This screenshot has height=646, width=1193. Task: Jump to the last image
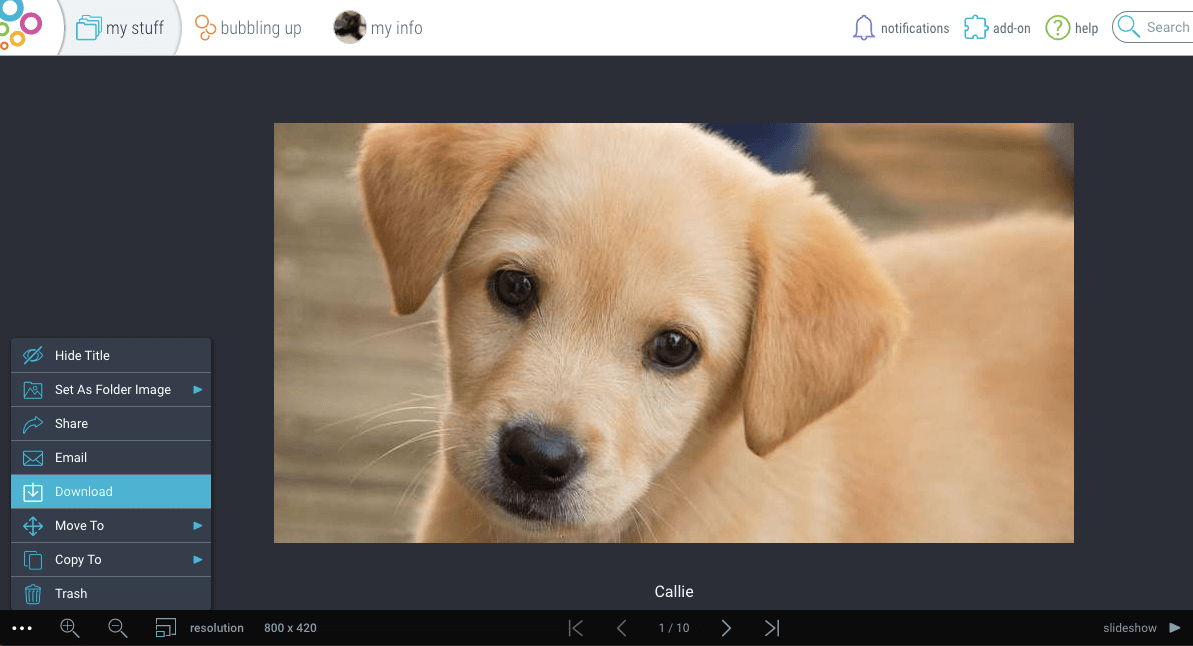click(772, 628)
